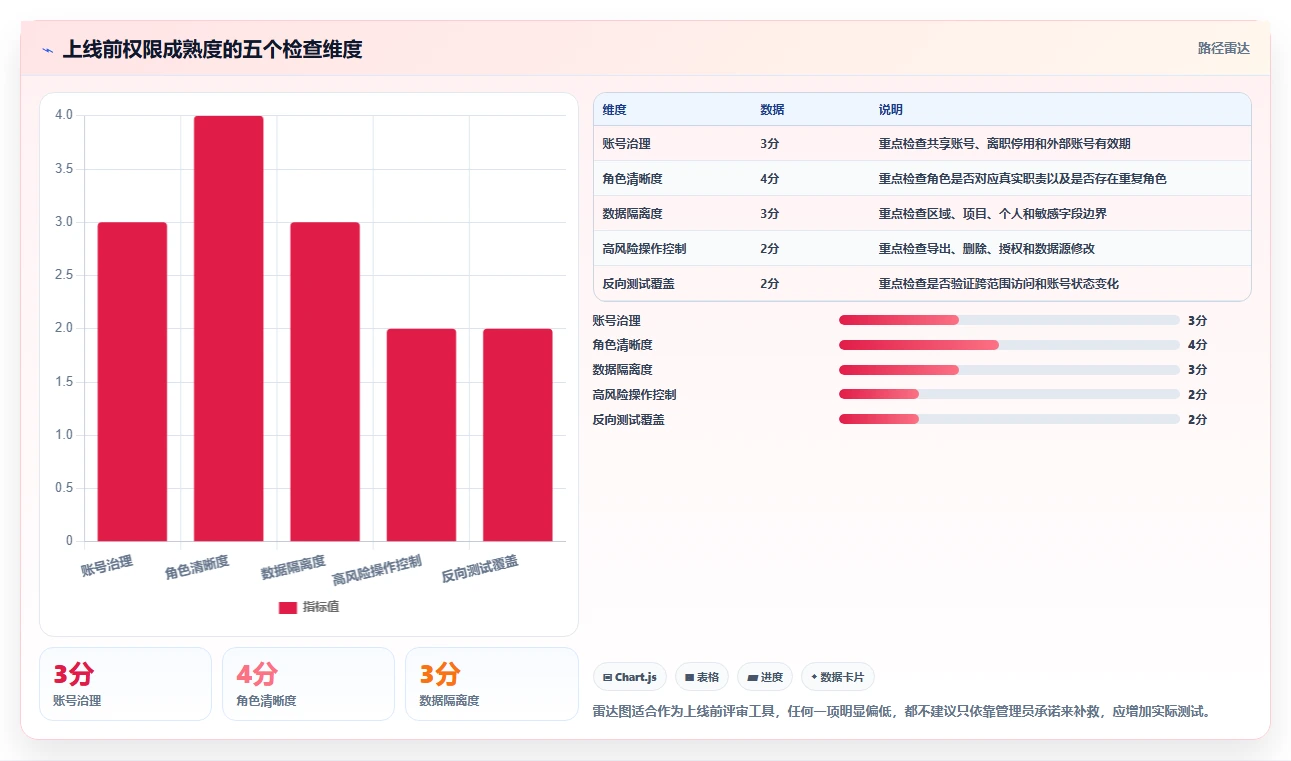Click description 重点检查共享账号、离职停用和外部账号有效期

[x=1004, y=144]
